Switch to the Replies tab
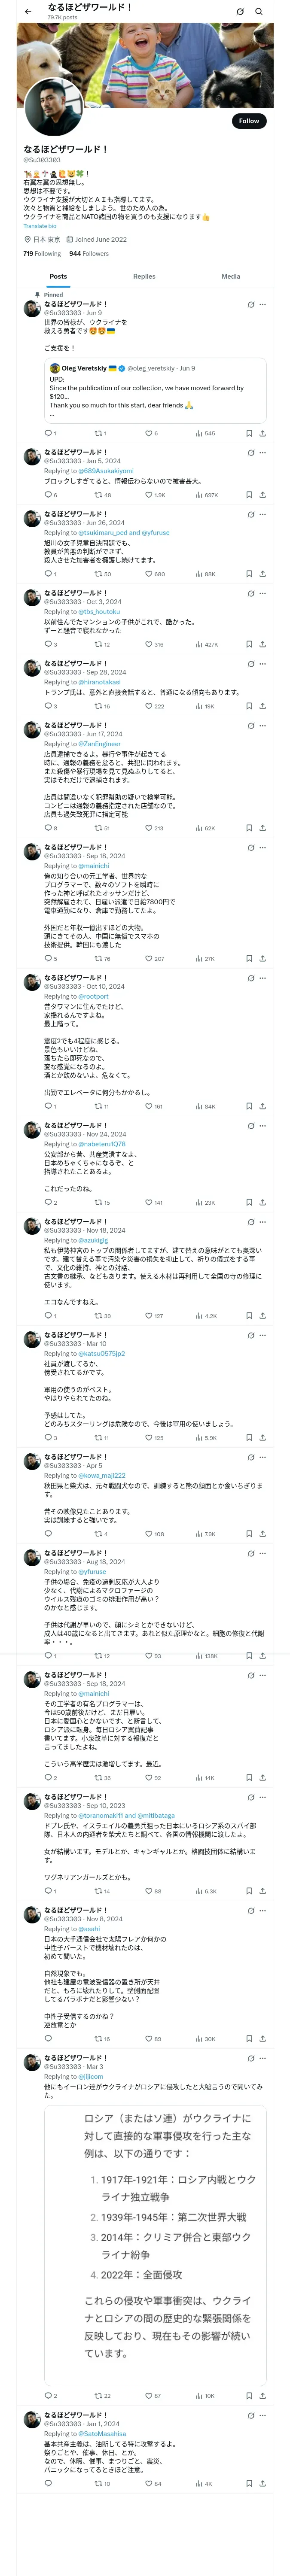The image size is (290, 2576). pos(144,276)
